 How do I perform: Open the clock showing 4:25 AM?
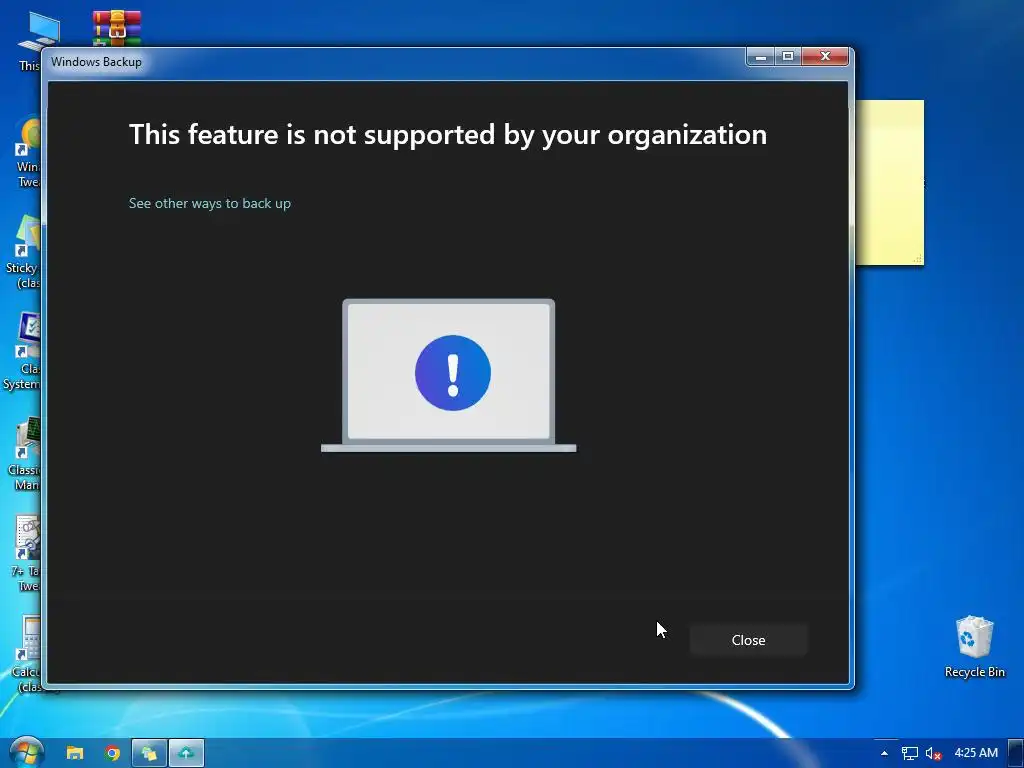(x=976, y=753)
